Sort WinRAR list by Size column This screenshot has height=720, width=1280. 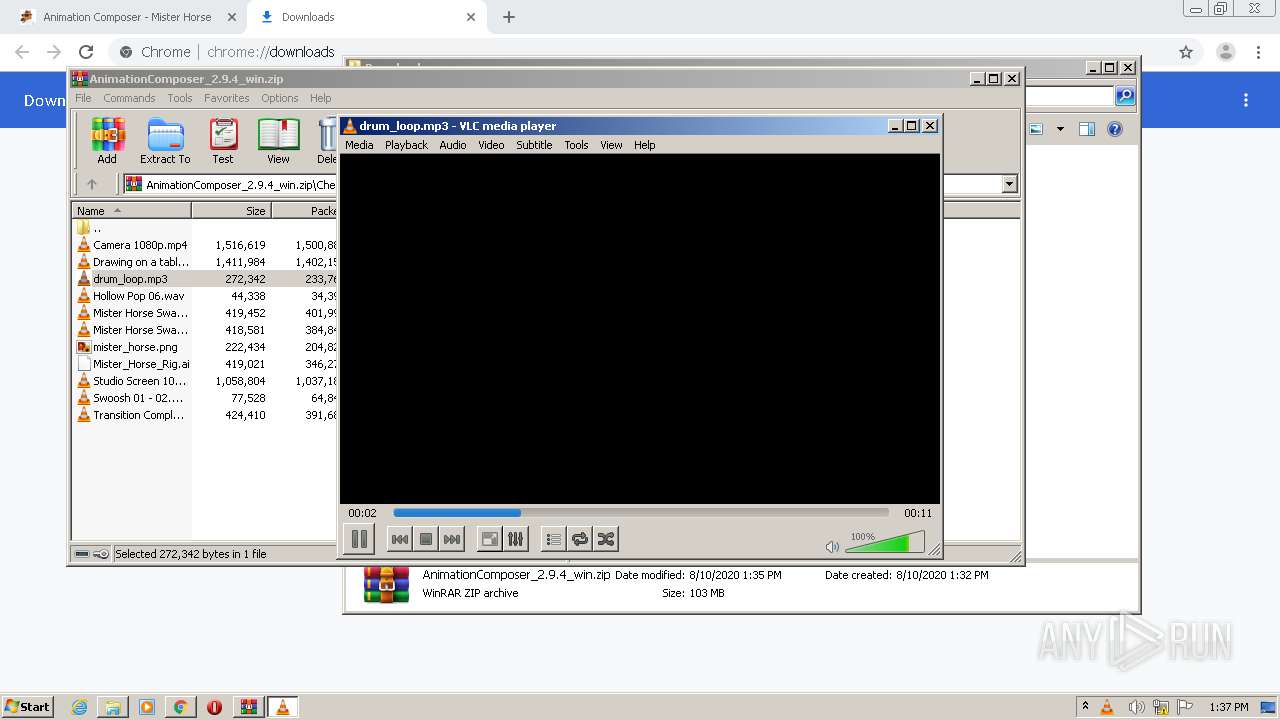pos(231,210)
